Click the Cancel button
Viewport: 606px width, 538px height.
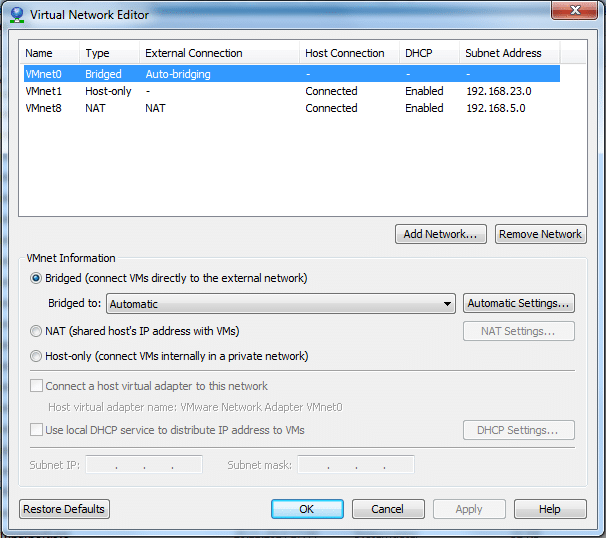pyautogui.click(x=388, y=509)
